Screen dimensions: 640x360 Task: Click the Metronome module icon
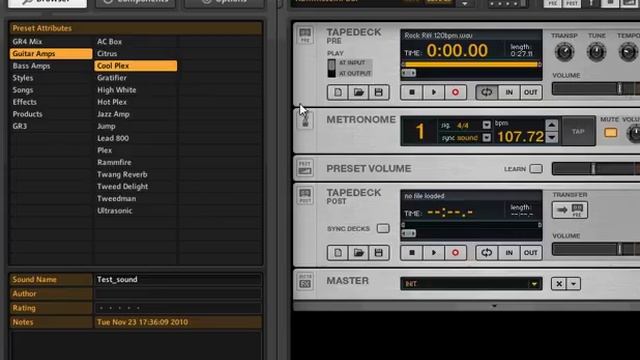coord(305,120)
